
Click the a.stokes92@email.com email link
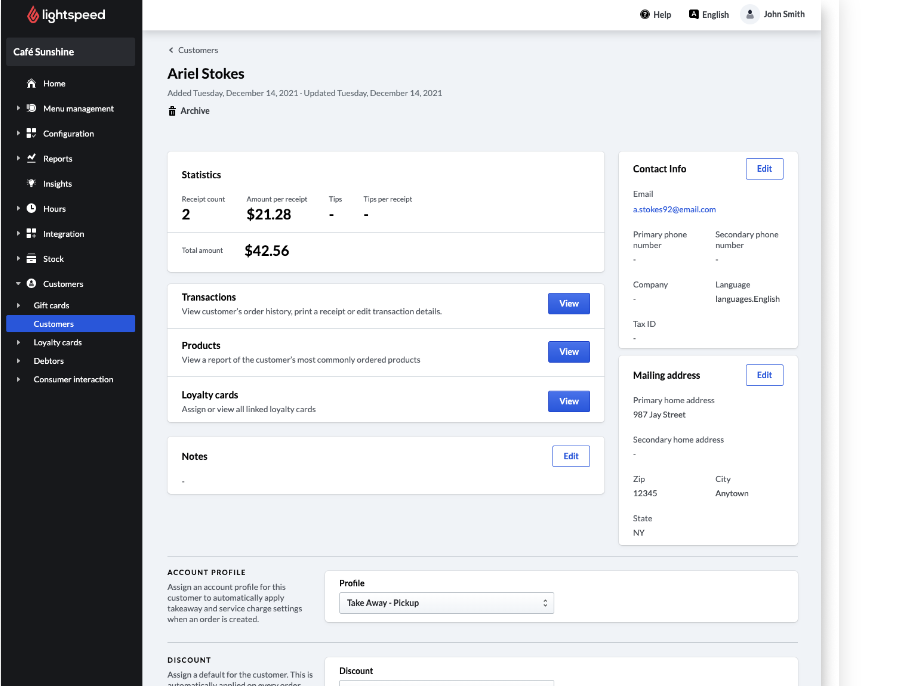674,209
